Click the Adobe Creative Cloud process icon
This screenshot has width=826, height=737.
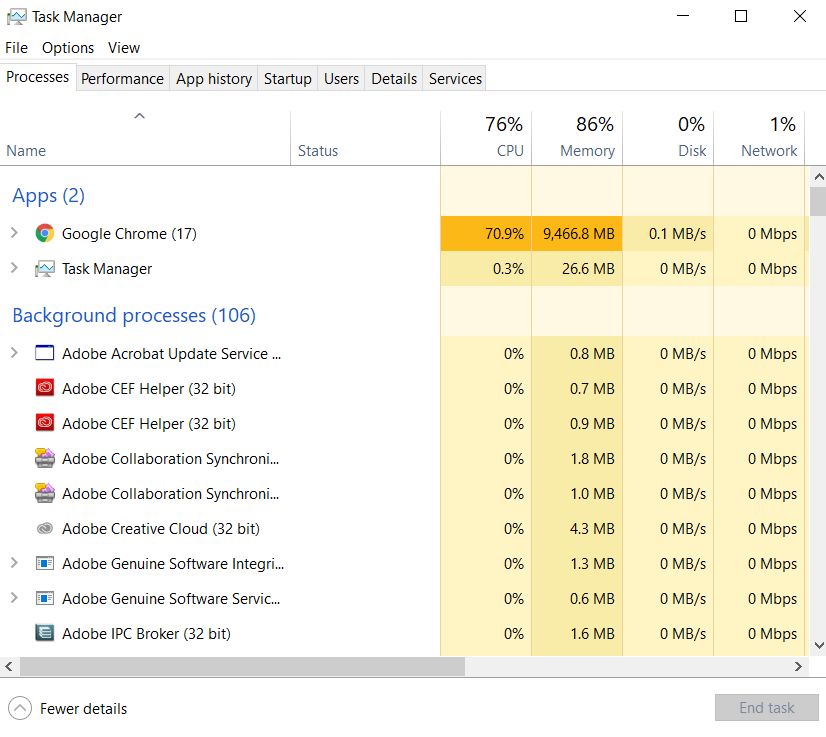44,529
